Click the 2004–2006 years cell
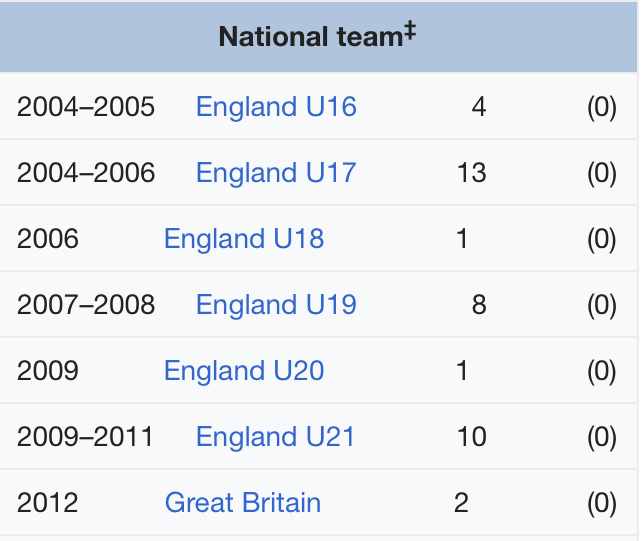 (86, 173)
